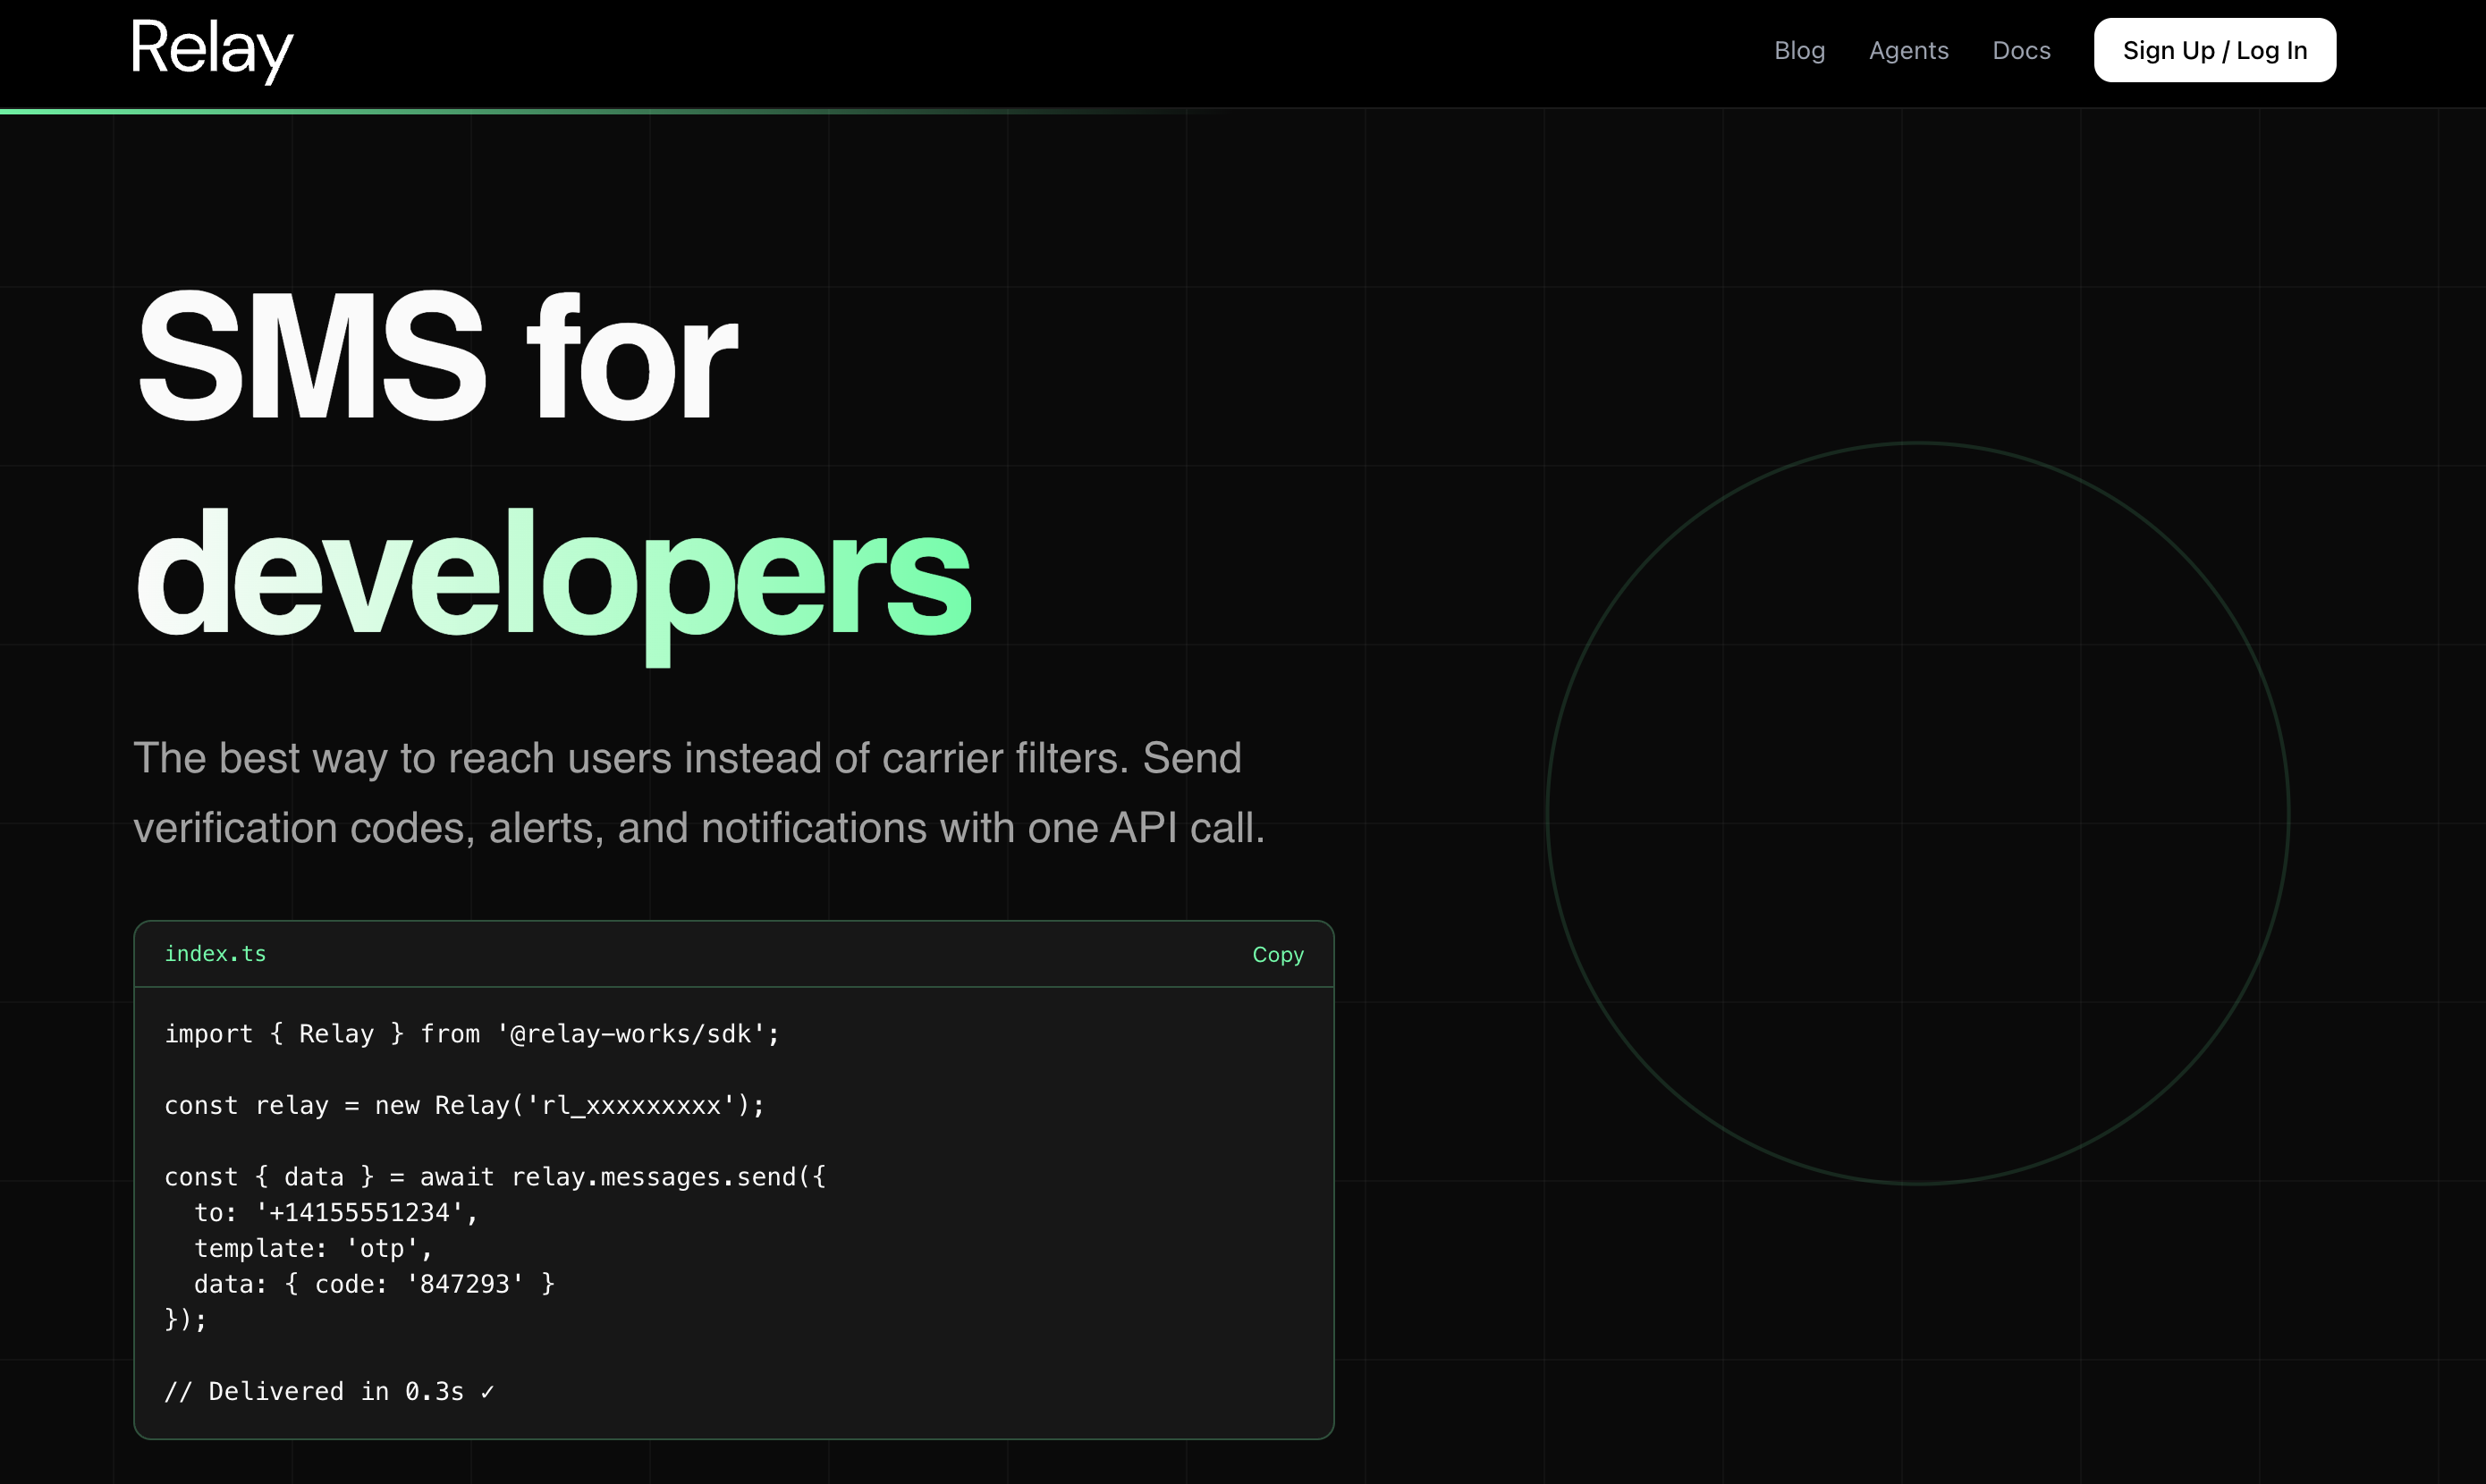Click the import Relay code line
Viewport: 2486px width, 1484px height.
pyautogui.click(x=471, y=1033)
